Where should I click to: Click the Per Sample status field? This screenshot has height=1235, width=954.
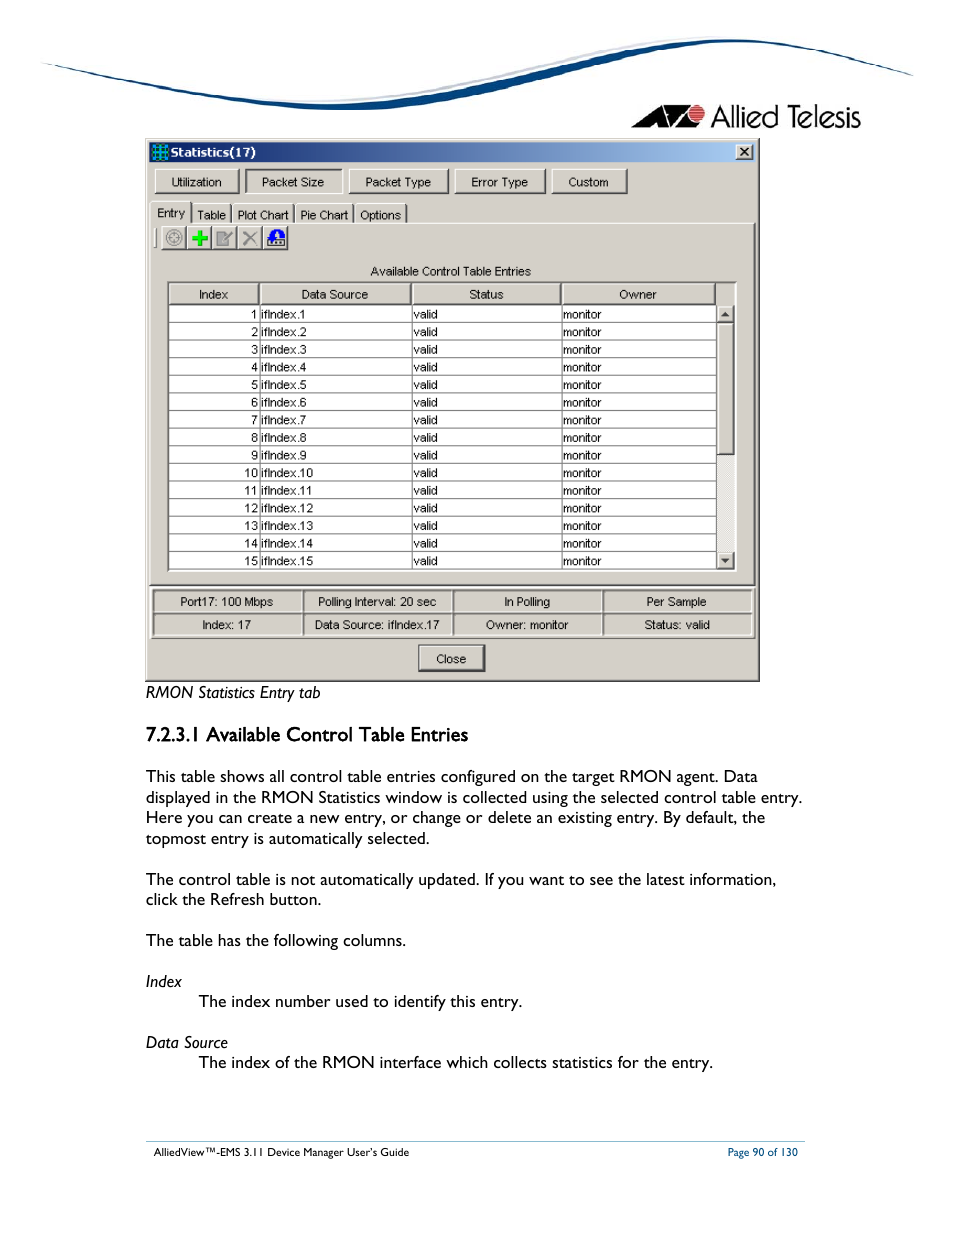(x=677, y=602)
